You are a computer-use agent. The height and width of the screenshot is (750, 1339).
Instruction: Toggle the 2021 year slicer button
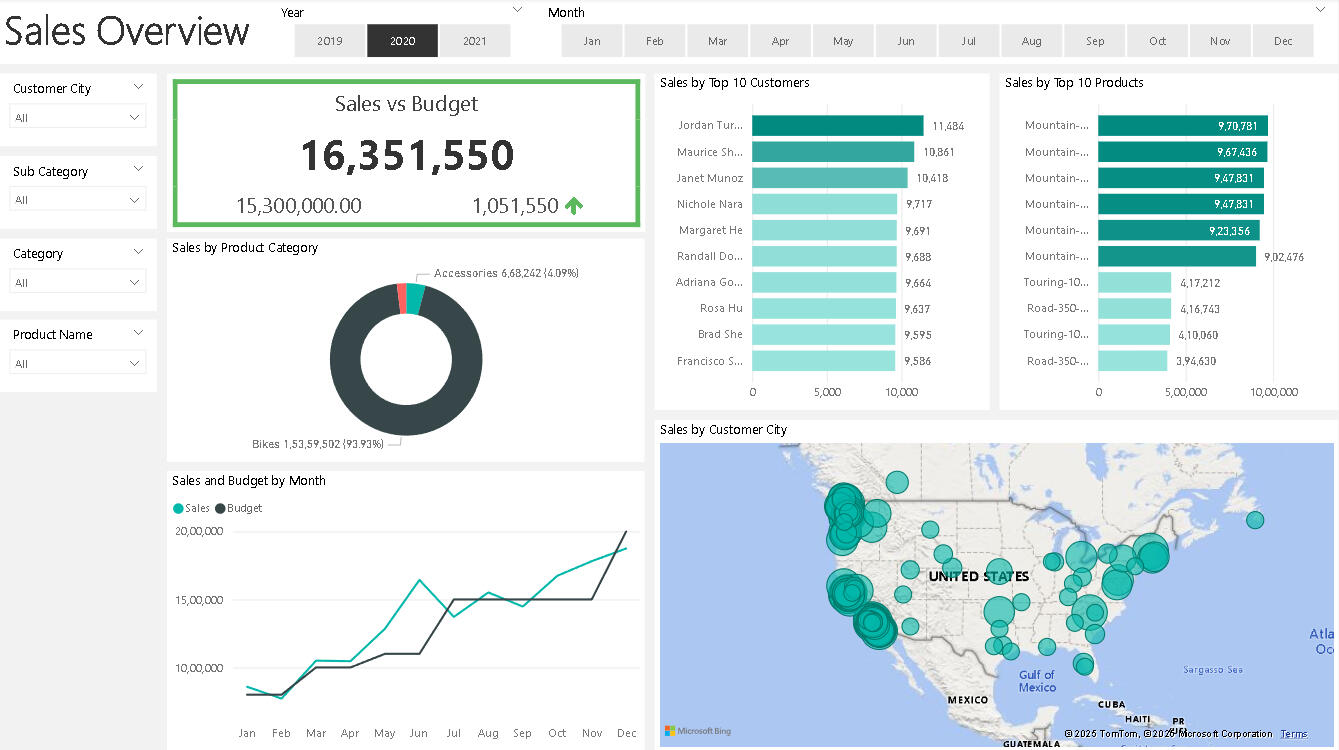[x=475, y=41]
